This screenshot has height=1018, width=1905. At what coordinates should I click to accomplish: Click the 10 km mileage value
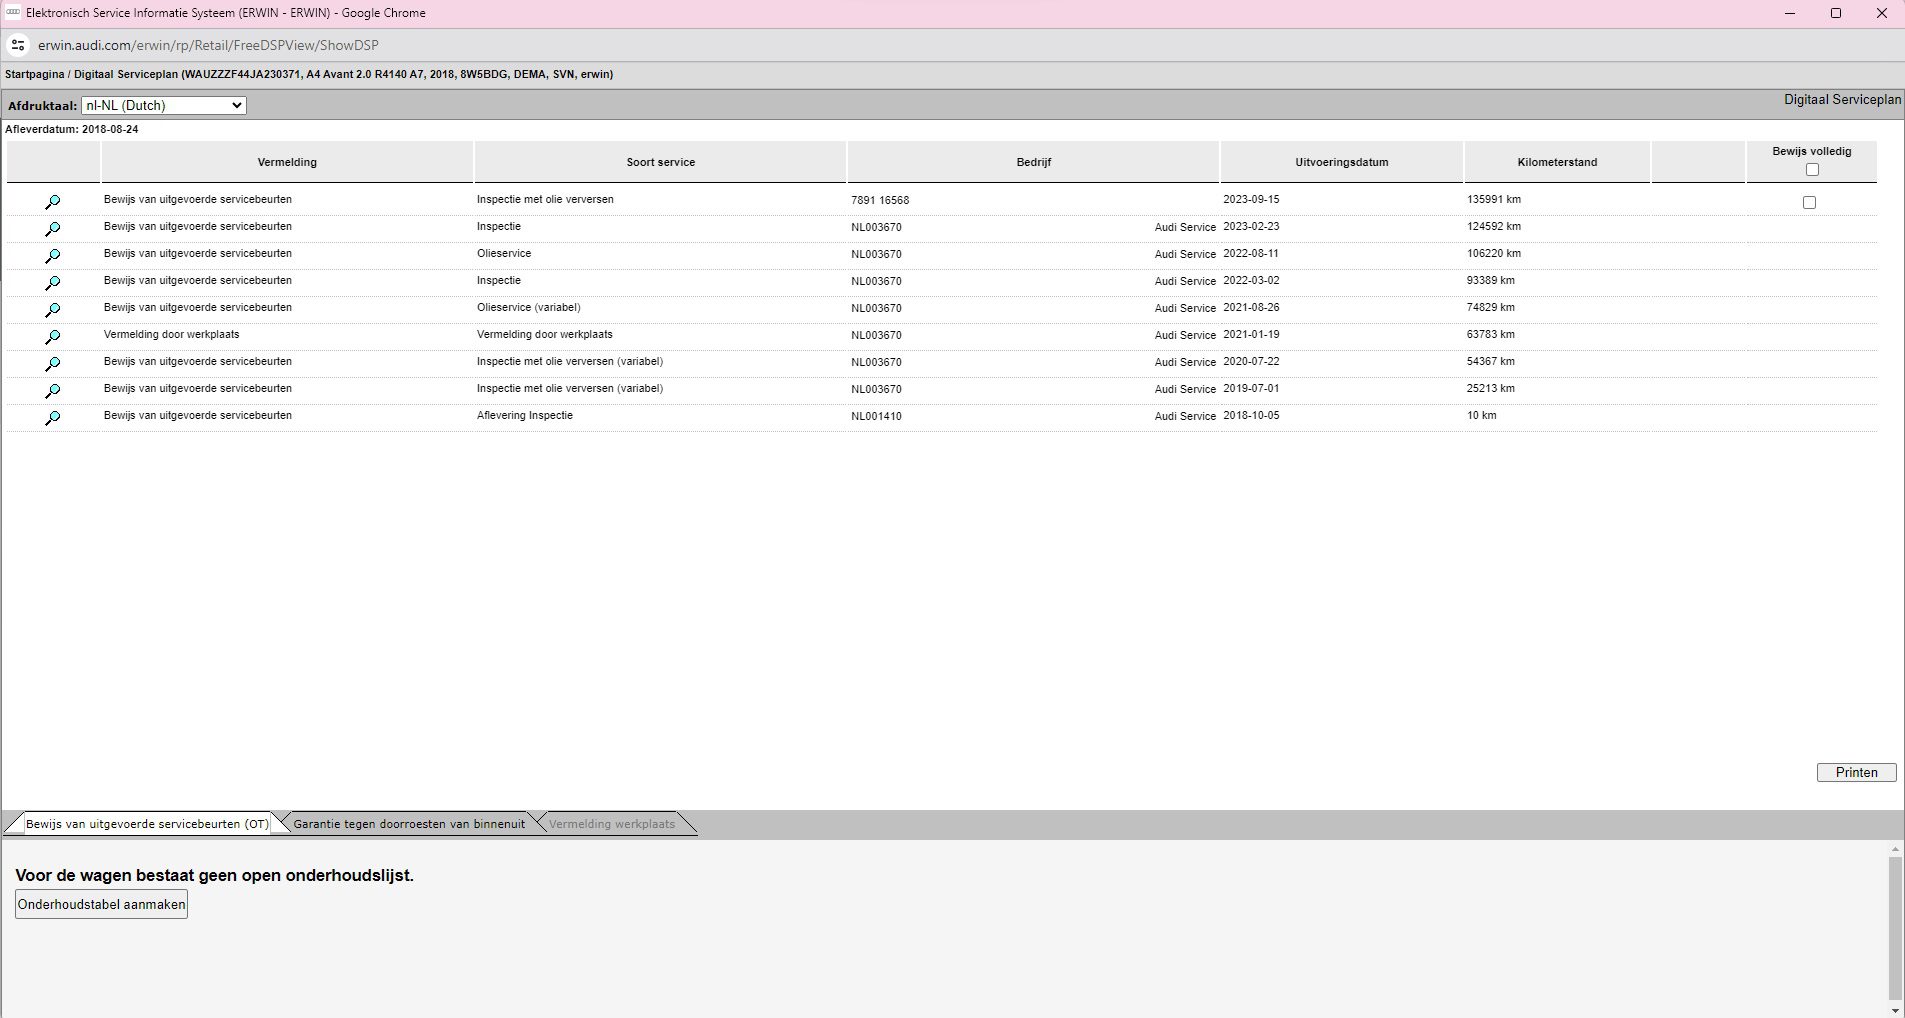[x=1482, y=415]
